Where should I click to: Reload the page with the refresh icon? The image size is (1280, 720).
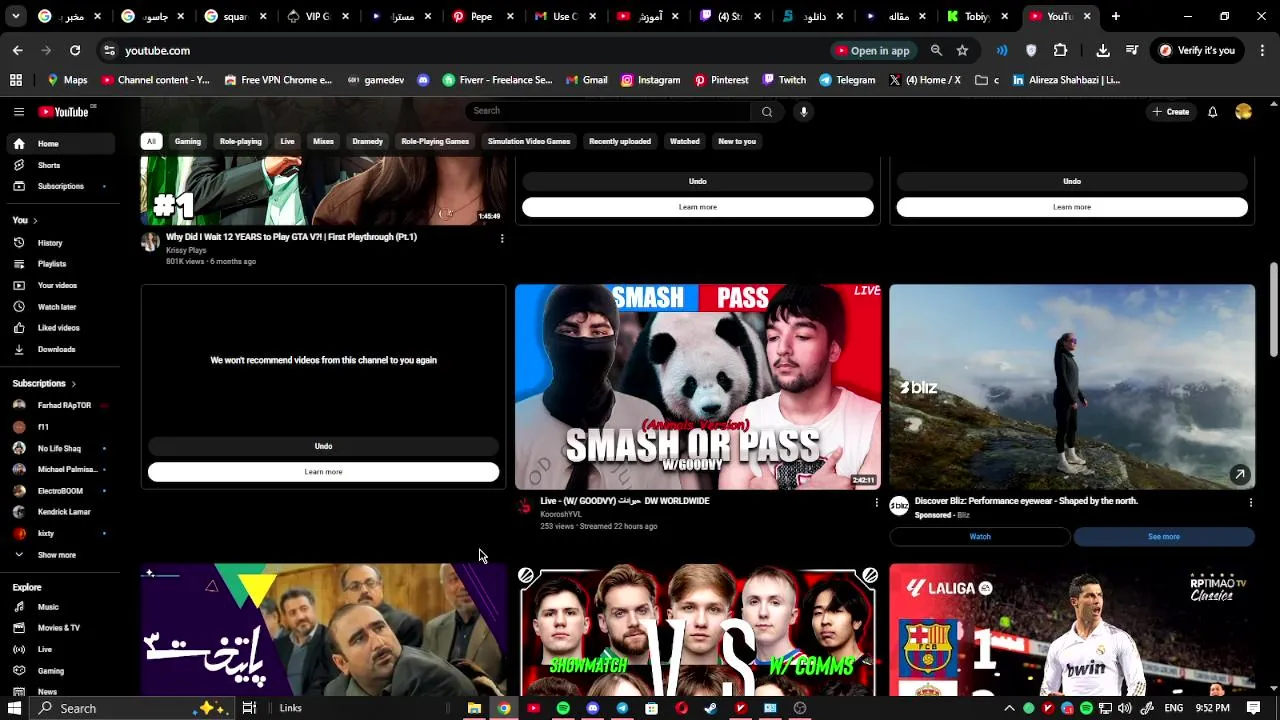75,50
